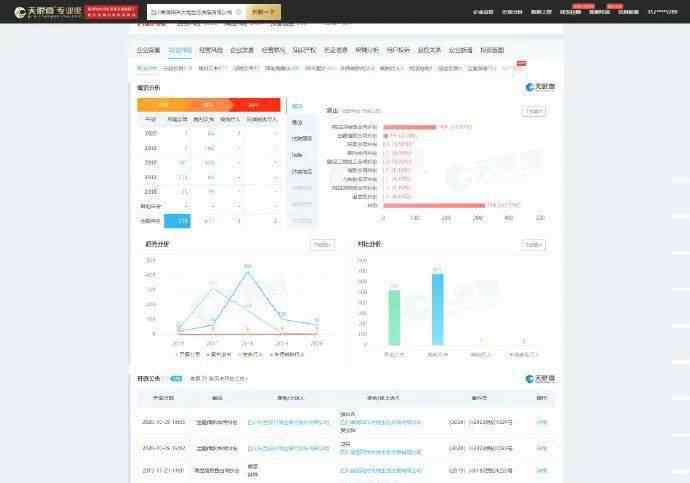This screenshot has height=483, width=690.
Task: Open details link of first announcement row
Action: pyautogui.click(x=541, y=422)
